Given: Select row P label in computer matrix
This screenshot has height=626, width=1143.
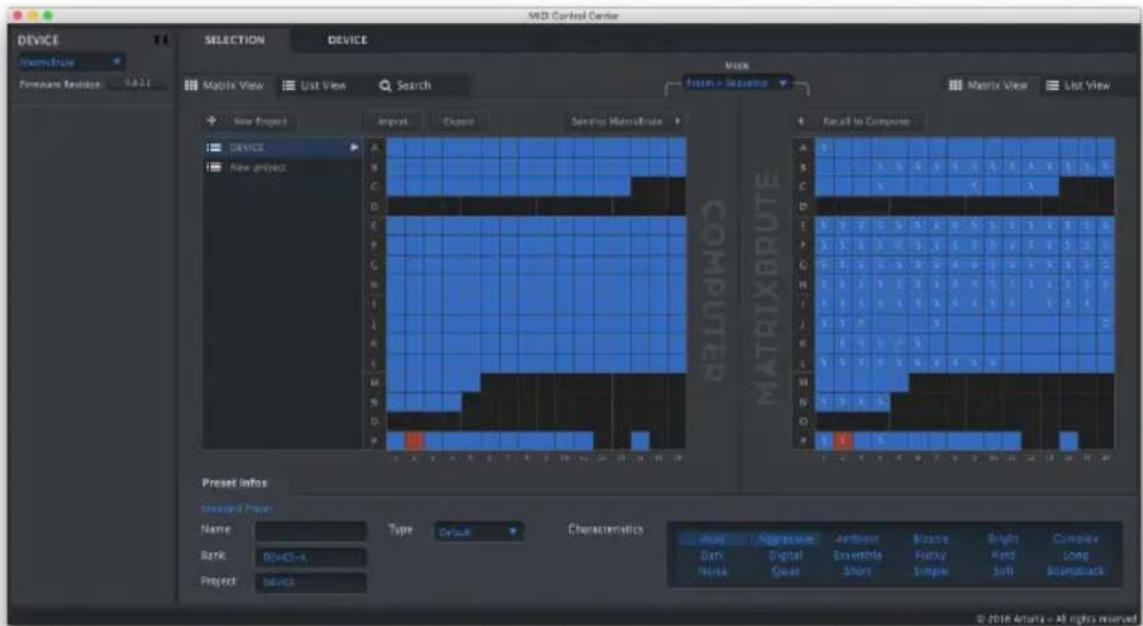Looking at the screenshot, I should 375,441.
